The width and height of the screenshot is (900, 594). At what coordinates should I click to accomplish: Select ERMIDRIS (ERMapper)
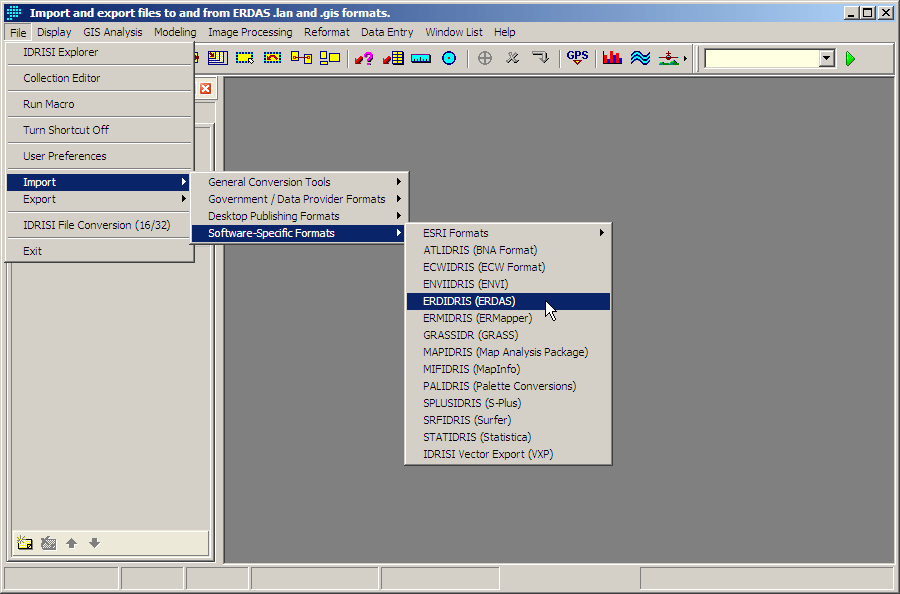click(x=509, y=318)
